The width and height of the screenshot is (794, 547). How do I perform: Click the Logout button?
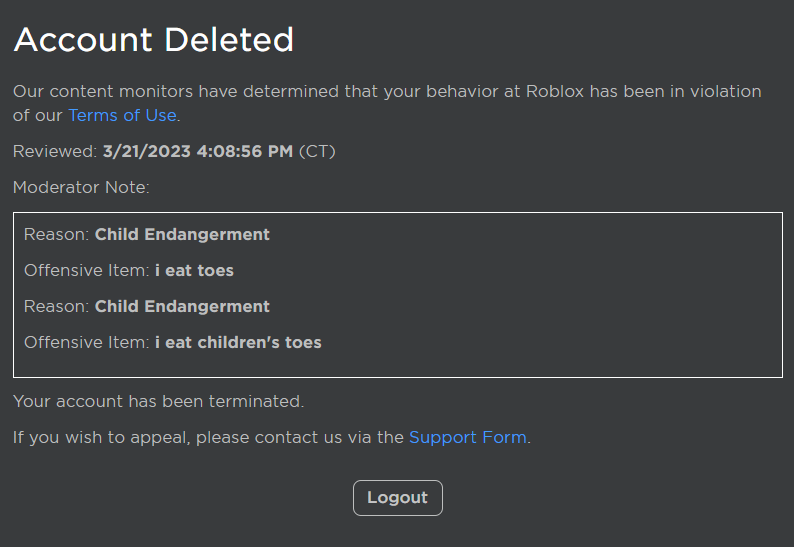point(398,498)
